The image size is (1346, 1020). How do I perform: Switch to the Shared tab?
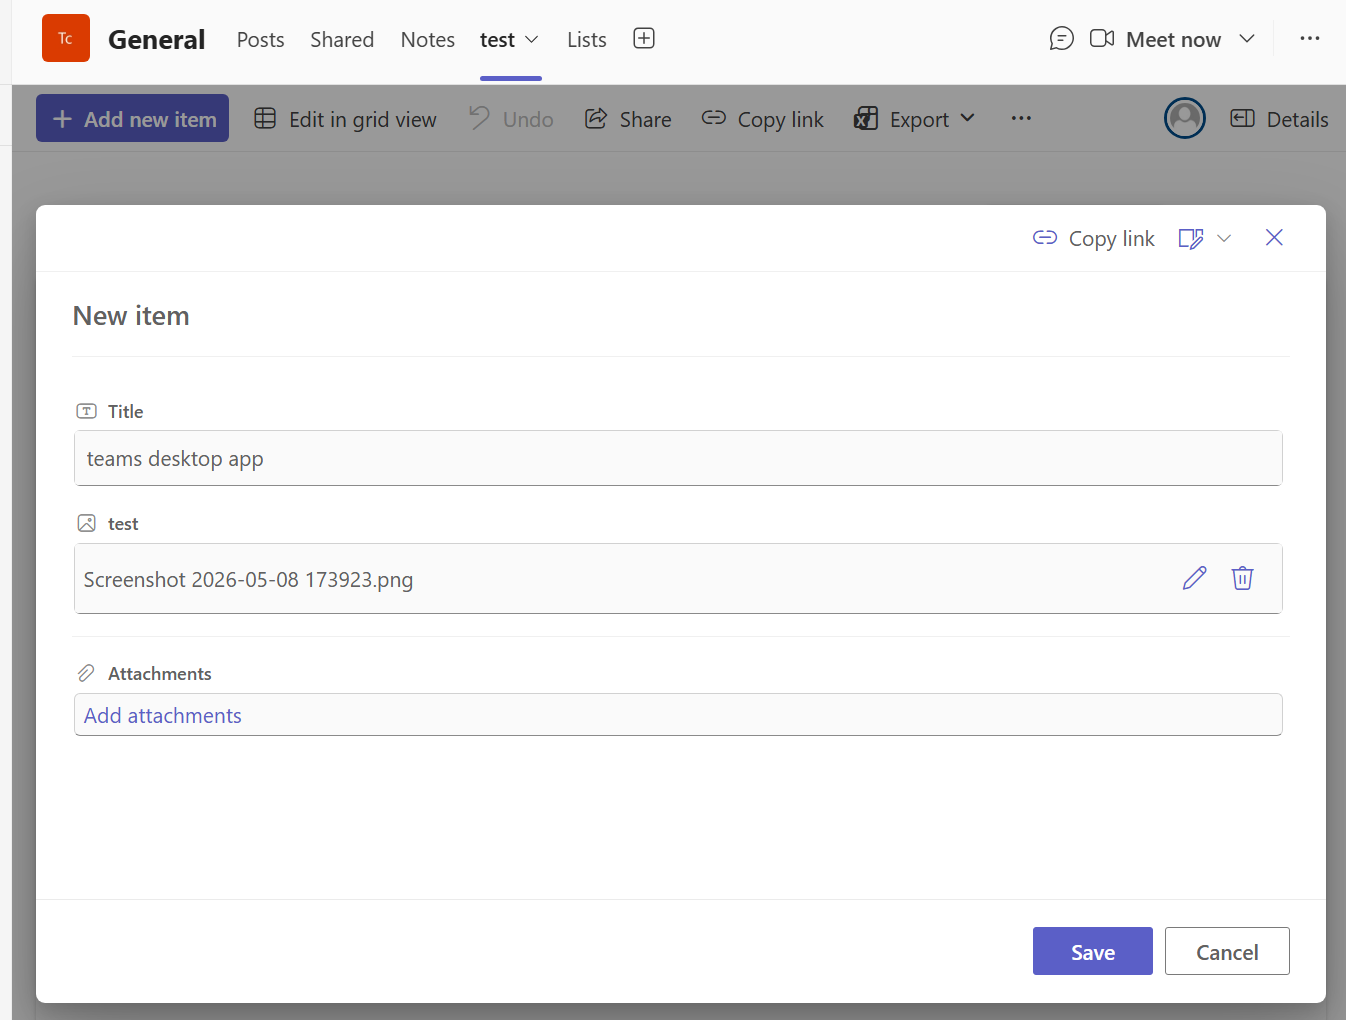coord(342,40)
